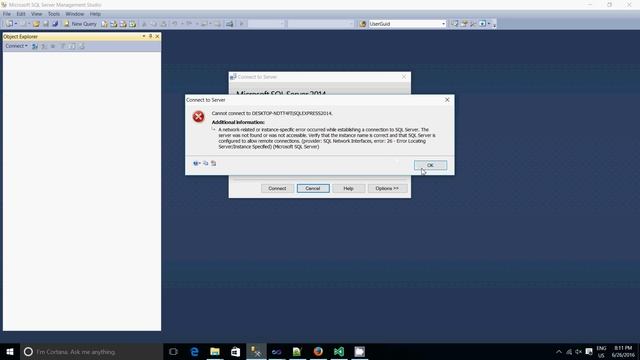Open the Edit menu
This screenshot has height=360, width=640.
[21, 14]
